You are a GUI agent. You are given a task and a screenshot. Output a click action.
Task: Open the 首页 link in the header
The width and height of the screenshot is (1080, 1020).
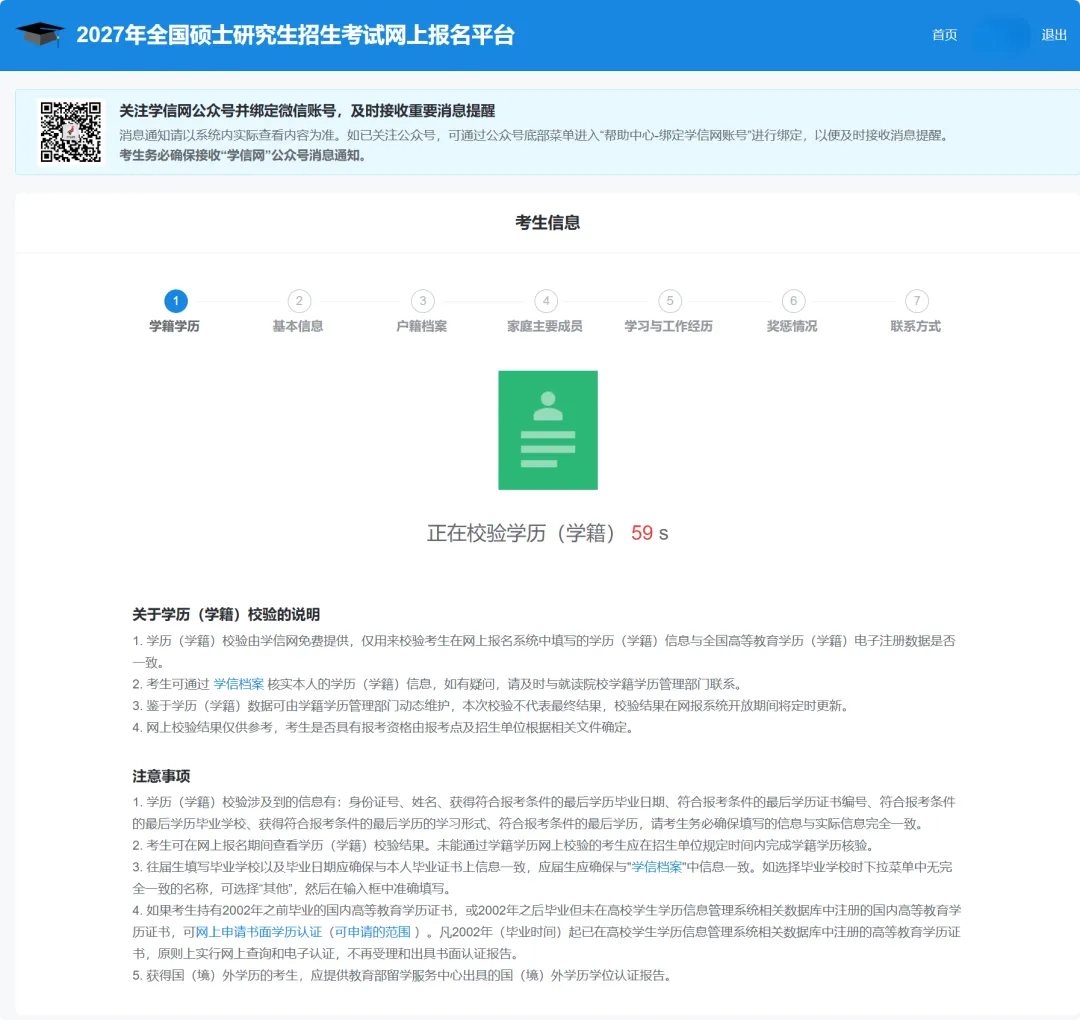(944, 35)
